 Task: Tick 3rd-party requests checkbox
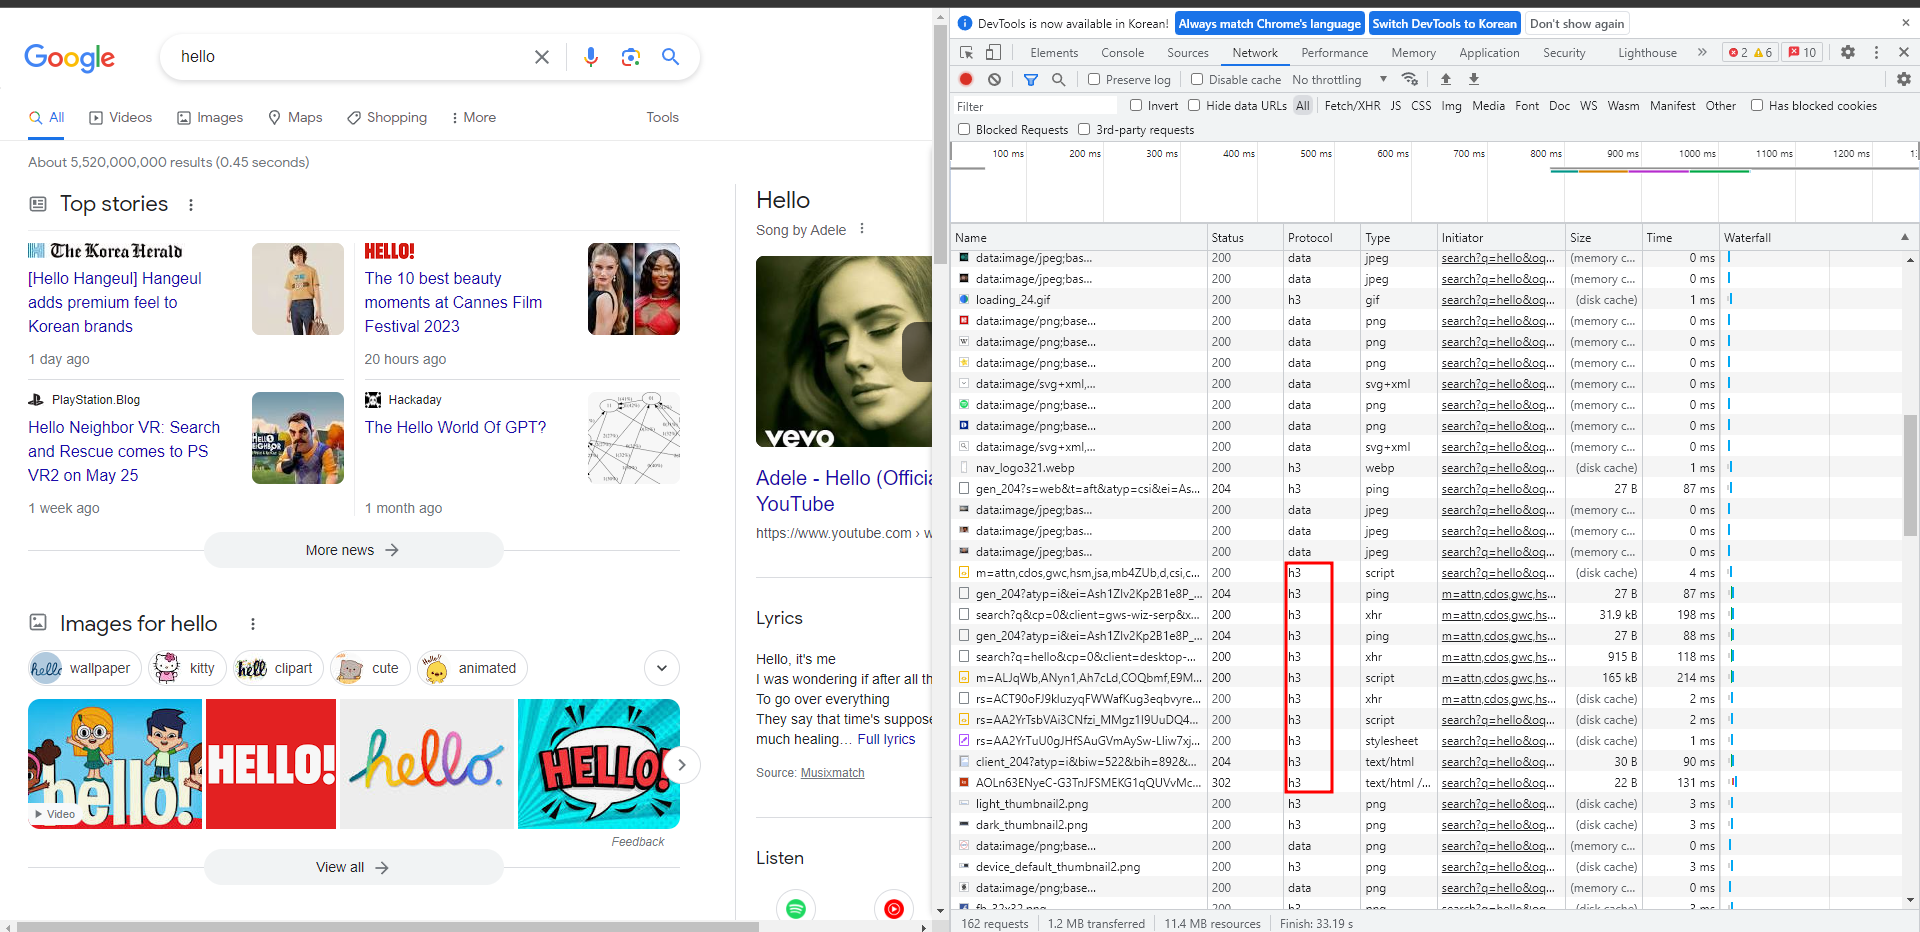tap(1084, 129)
